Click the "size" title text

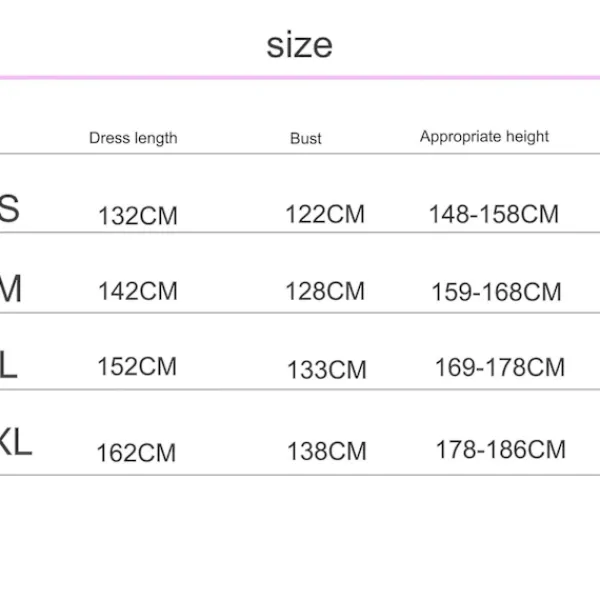click(299, 45)
